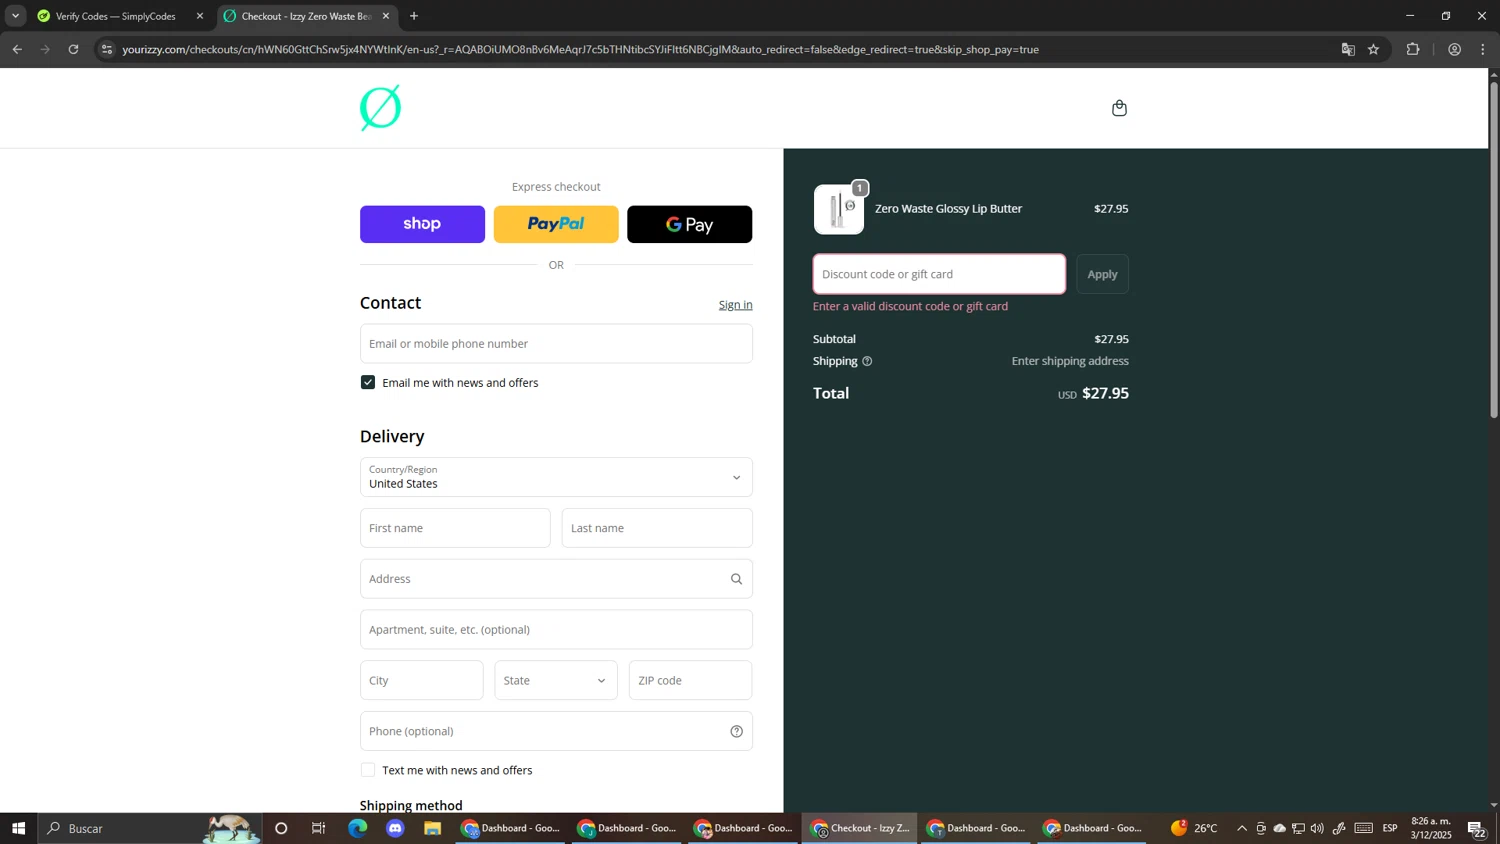This screenshot has height=844, width=1500.
Task: Go back using the browser back arrow
Action: tap(17, 49)
